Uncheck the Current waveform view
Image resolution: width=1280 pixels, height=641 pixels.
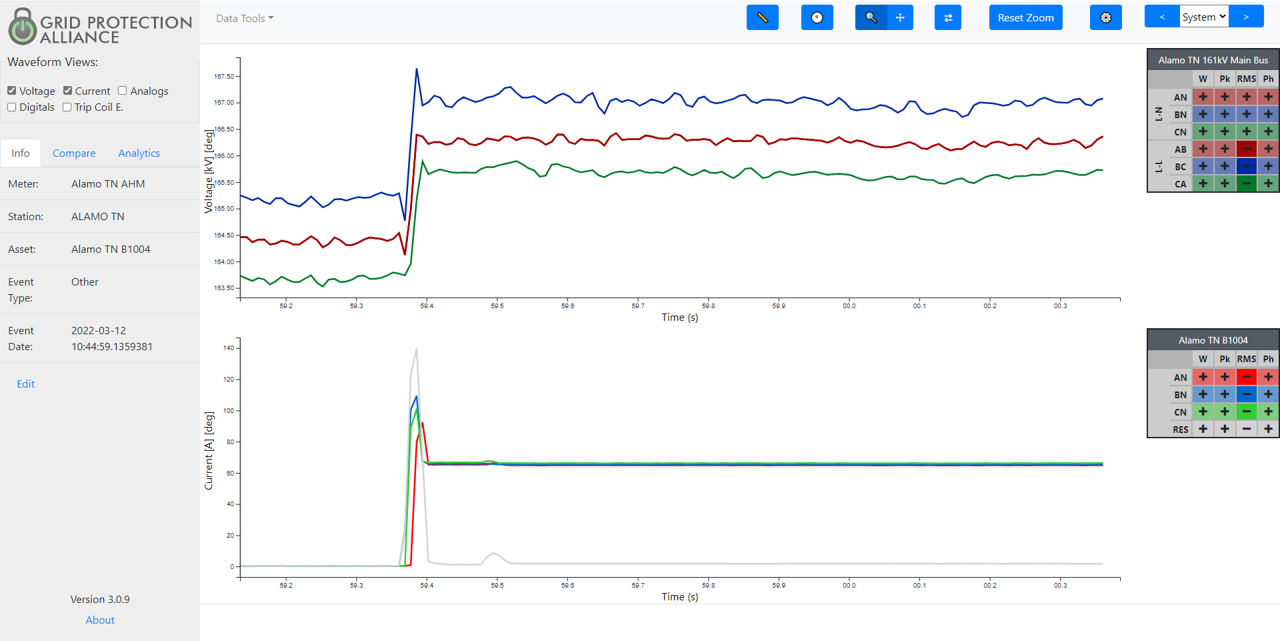tap(68, 91)
